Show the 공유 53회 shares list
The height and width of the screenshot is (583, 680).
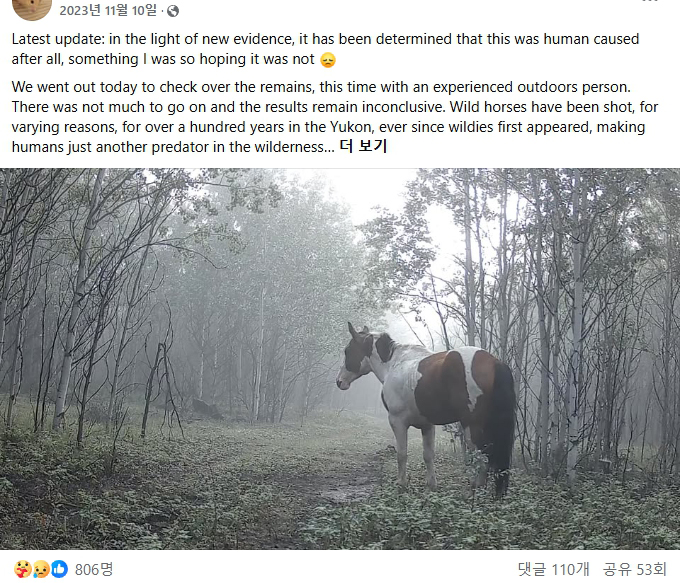click(634, 569)
